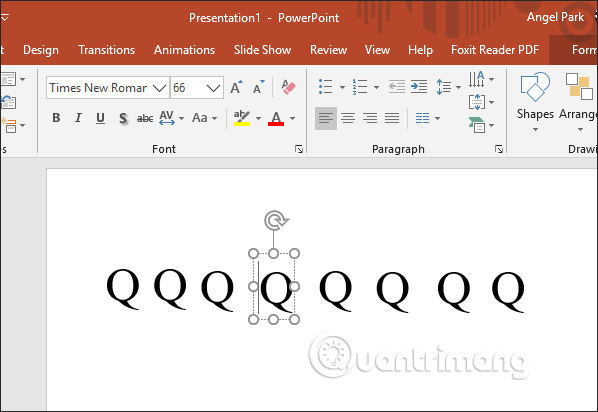
Task: Click rotate handle above selected Q
Action: 276,220
